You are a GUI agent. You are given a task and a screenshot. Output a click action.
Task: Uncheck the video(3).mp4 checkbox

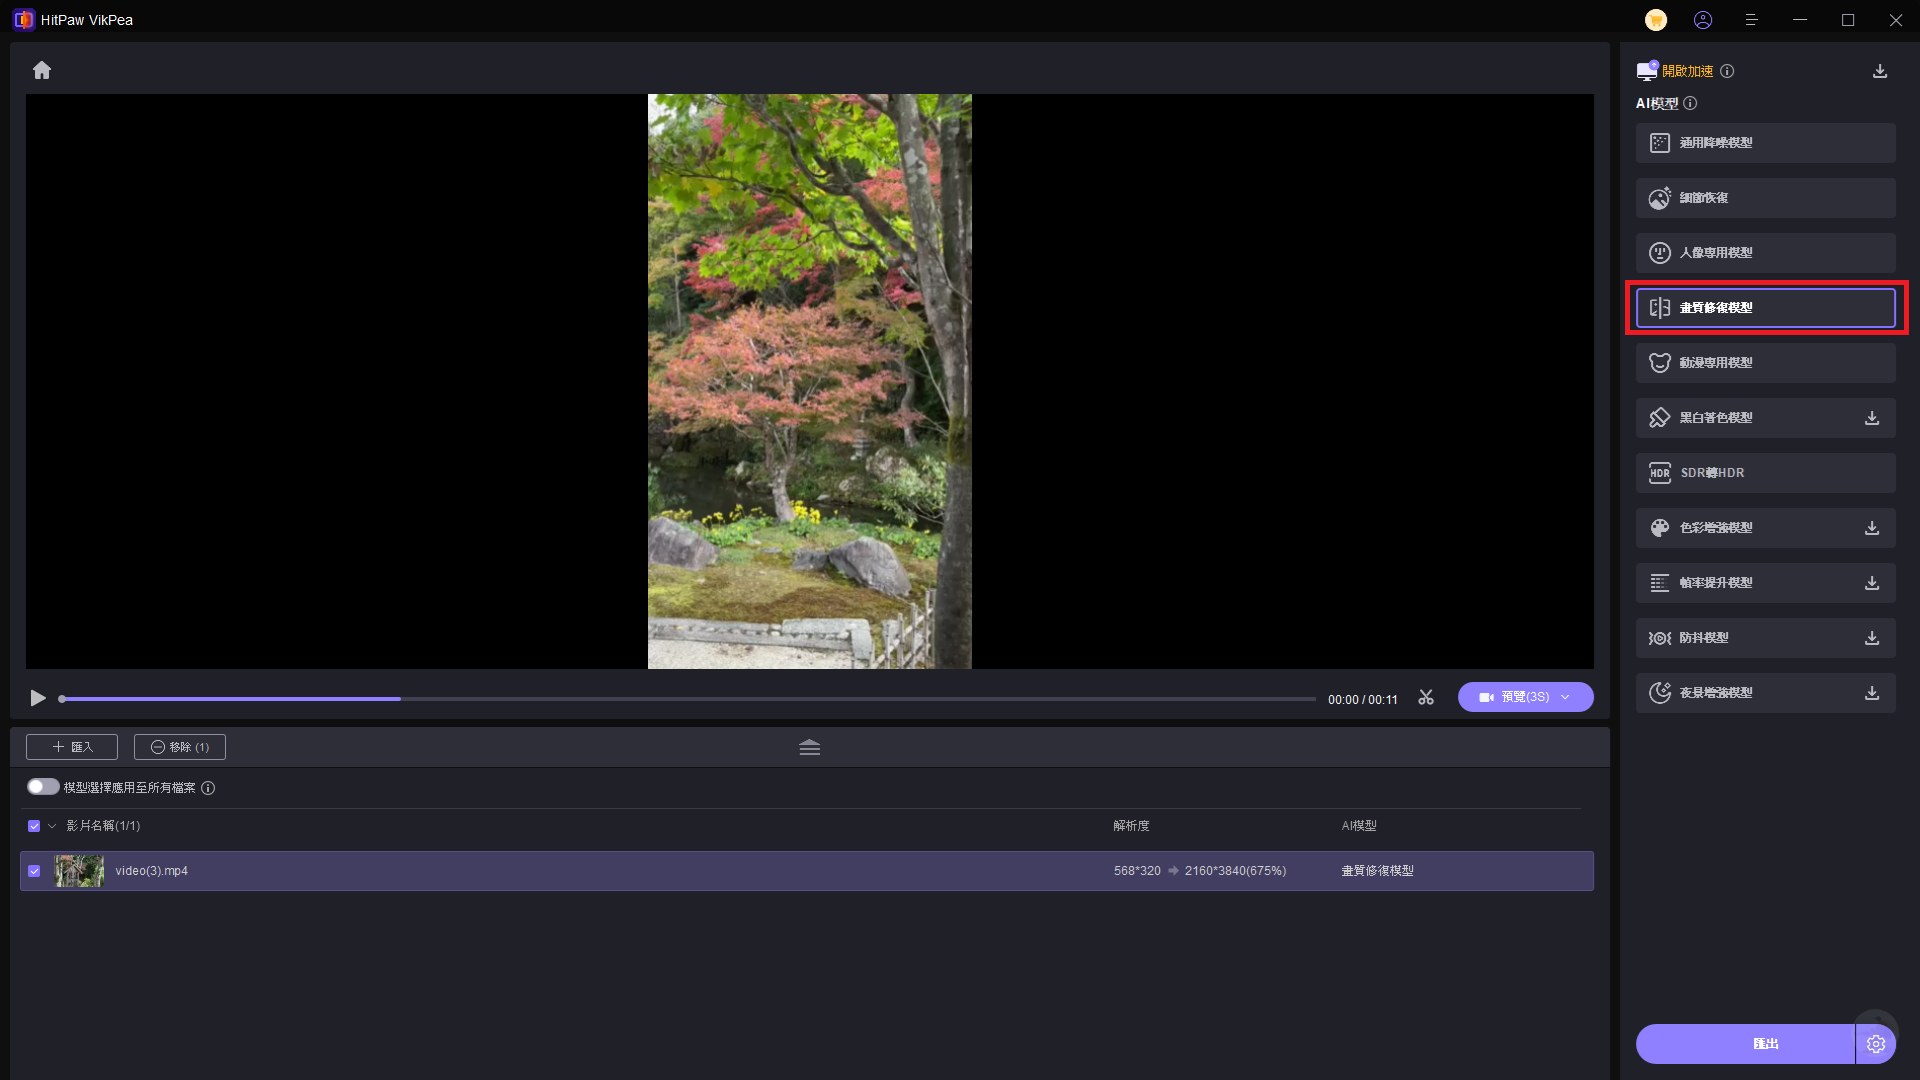click(x=34, y=871)
